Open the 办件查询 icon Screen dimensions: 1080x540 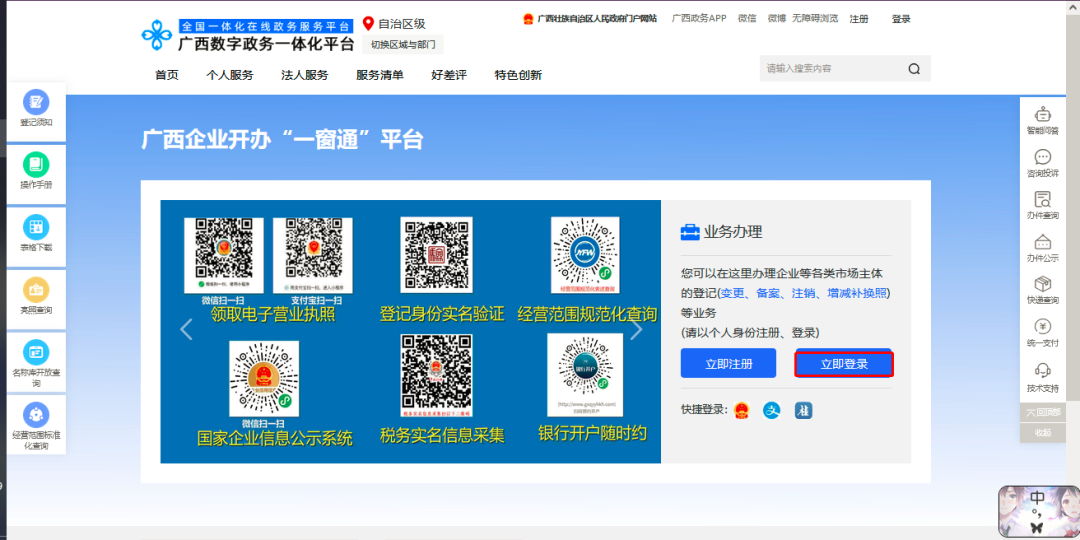pos(1043,200)
